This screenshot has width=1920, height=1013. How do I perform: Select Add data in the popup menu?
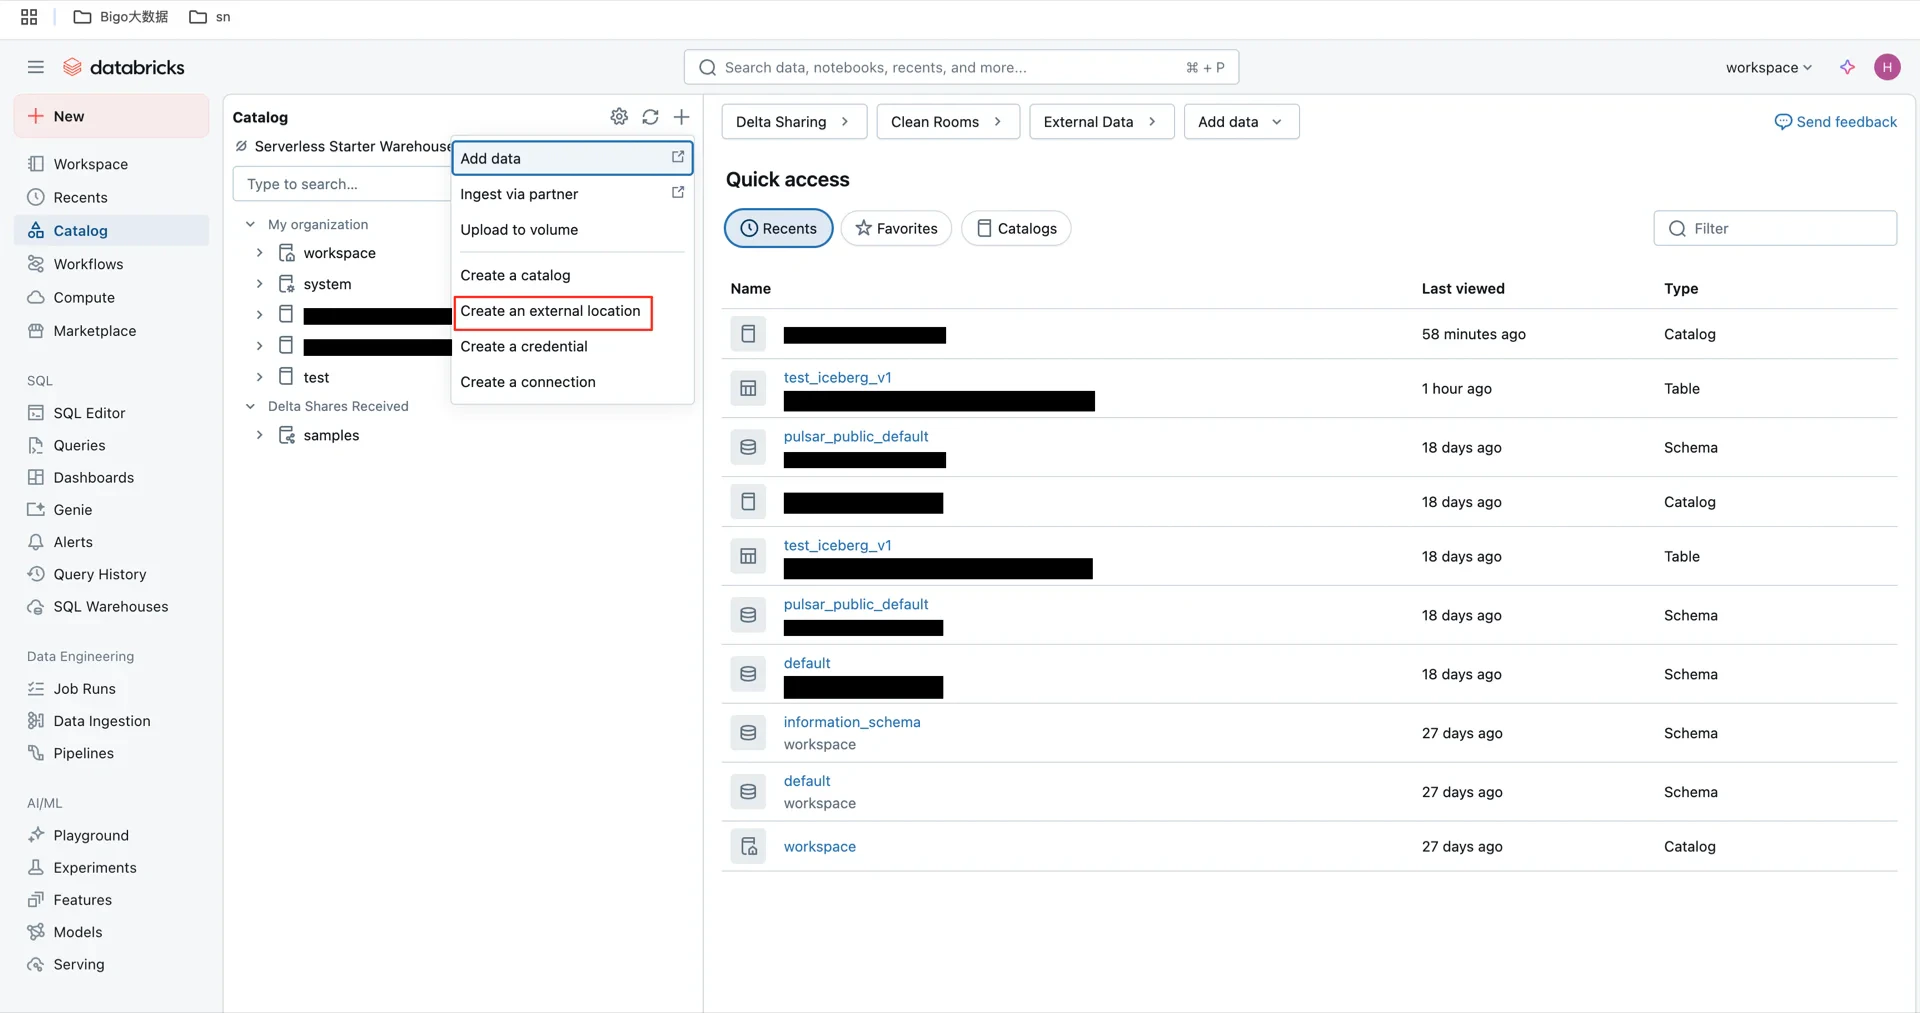572,158
